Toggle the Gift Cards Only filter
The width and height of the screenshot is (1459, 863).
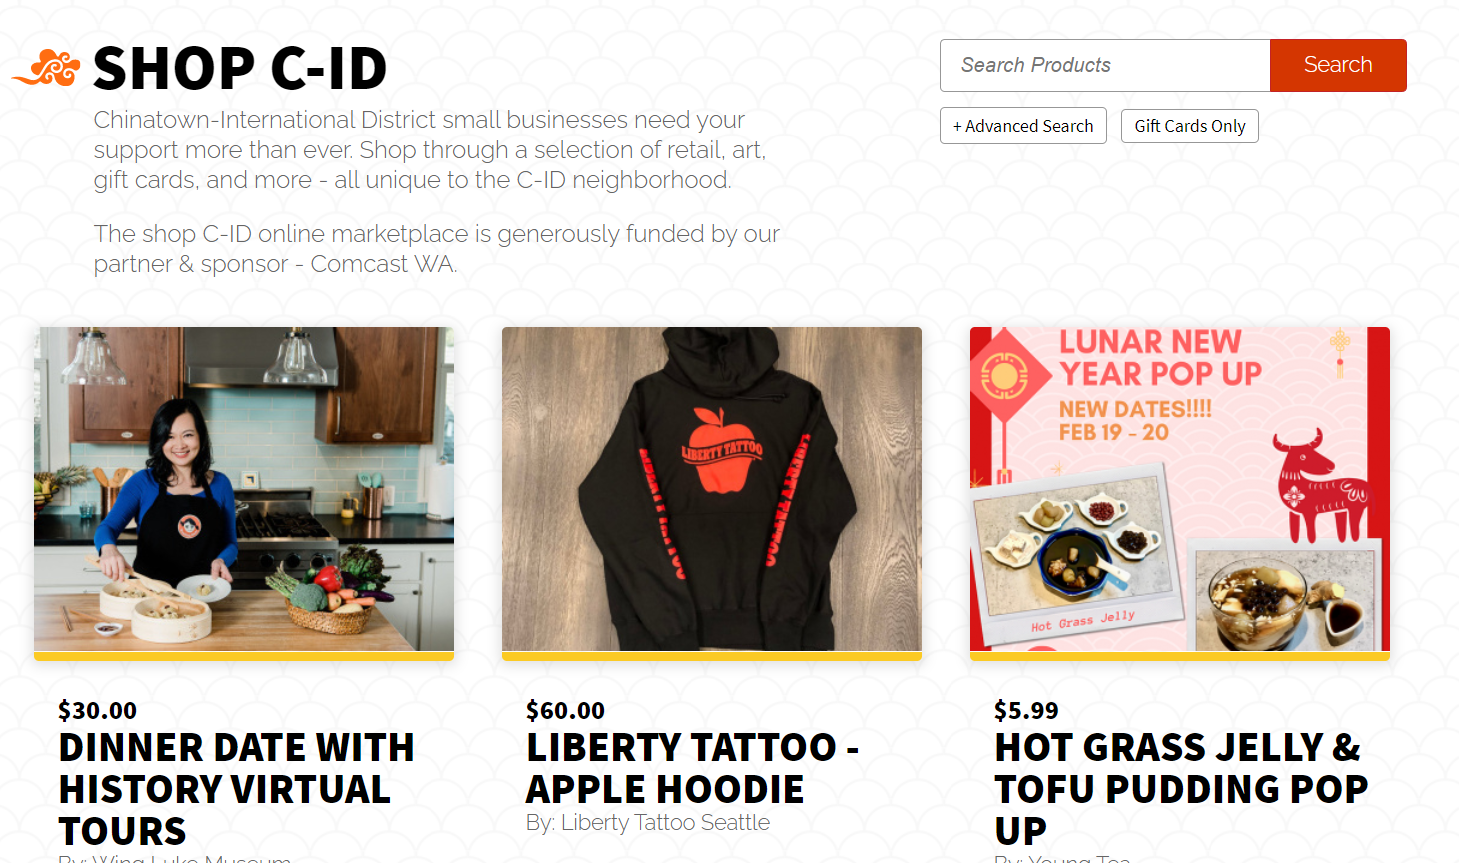(x=1190, y=126)
